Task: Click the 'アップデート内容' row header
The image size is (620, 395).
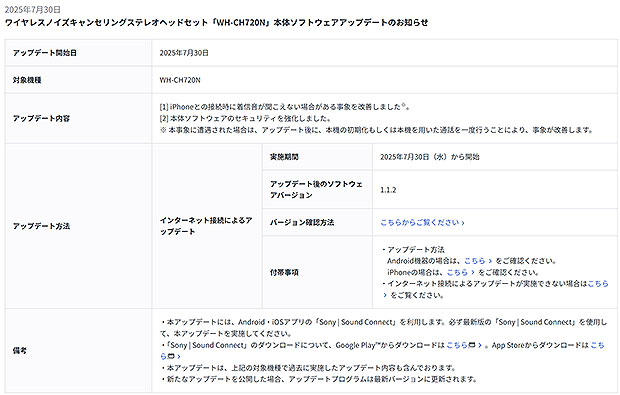Action: (78, 119)
